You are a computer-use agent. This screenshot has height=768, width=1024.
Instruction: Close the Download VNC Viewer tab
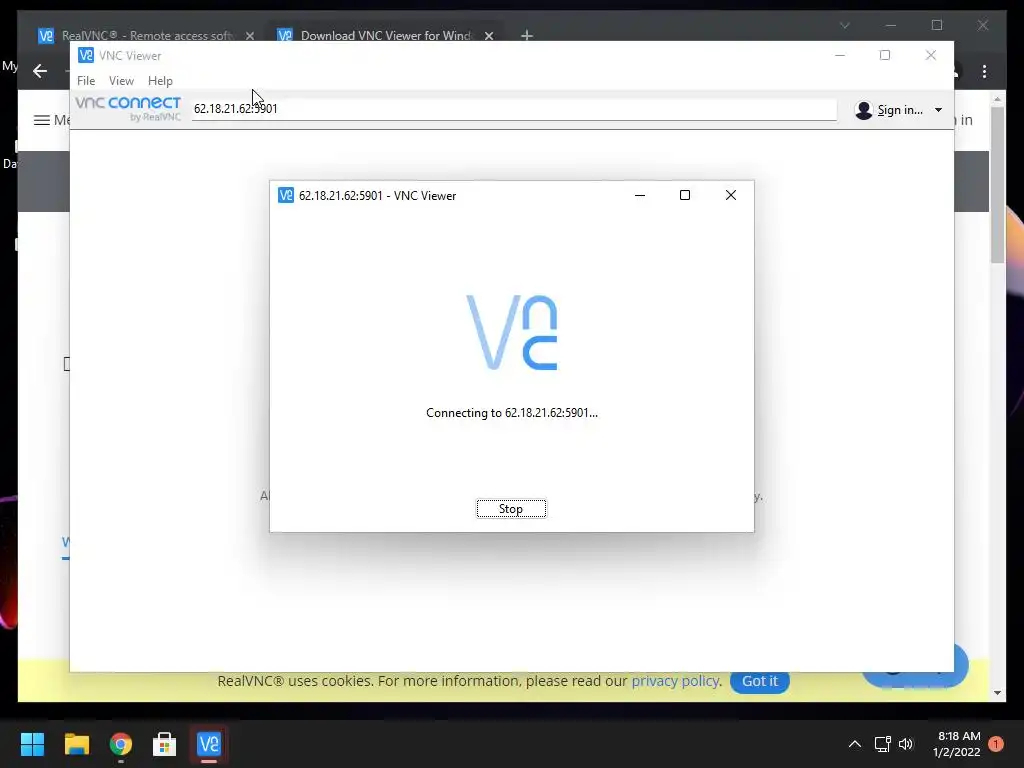(488, 36)
